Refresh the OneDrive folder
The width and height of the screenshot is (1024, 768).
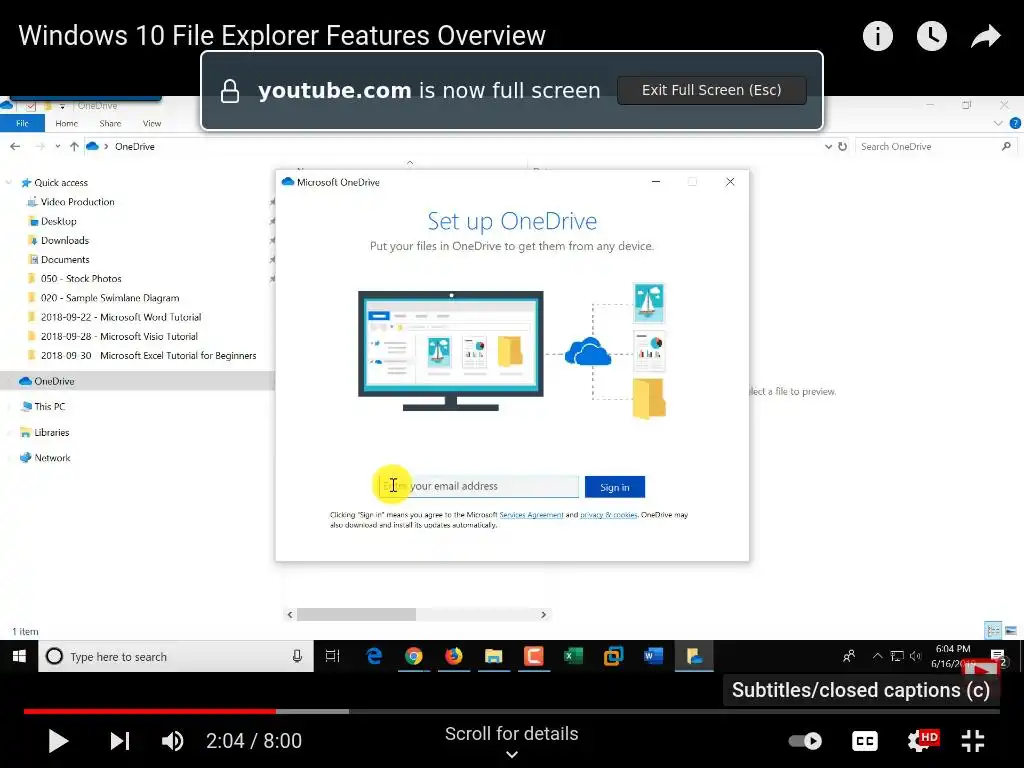(x=842, y=146)
